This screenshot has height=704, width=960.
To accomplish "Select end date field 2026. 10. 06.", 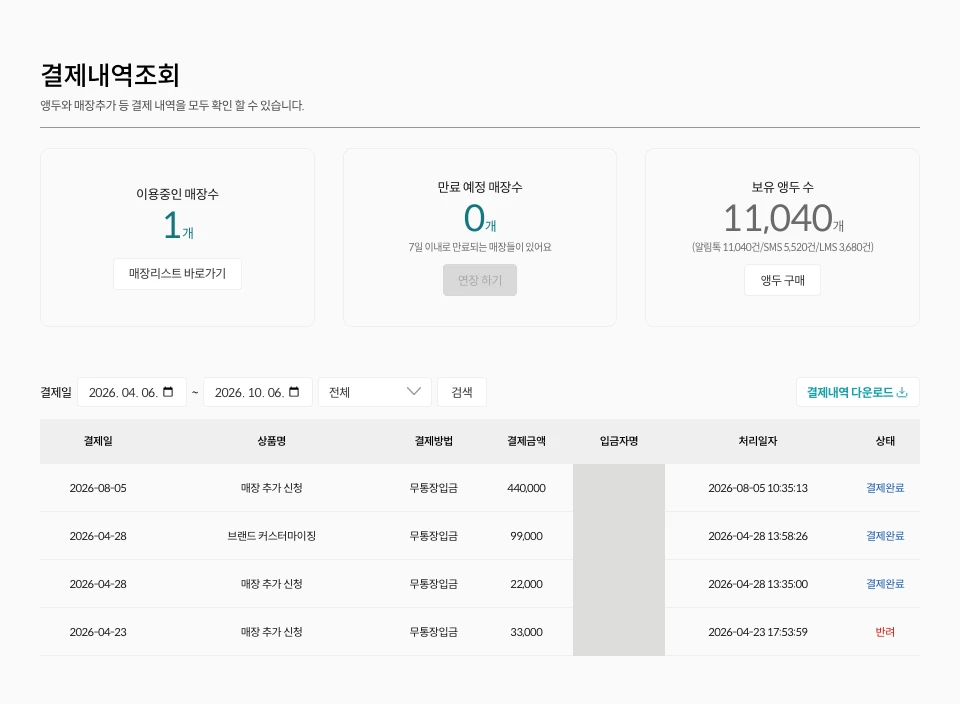I will click(x=258, y=392).
